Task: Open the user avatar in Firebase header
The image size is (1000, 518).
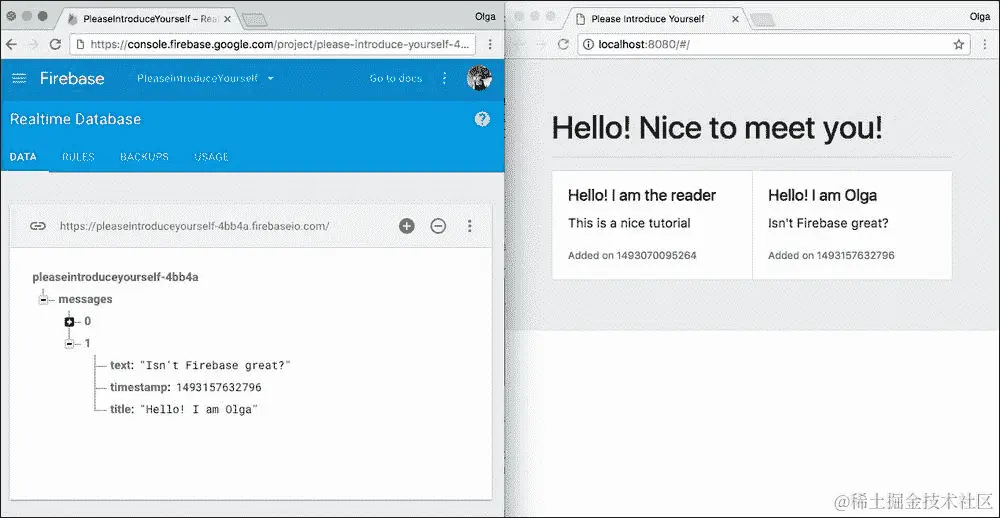Action: click(x=479, y=78)
